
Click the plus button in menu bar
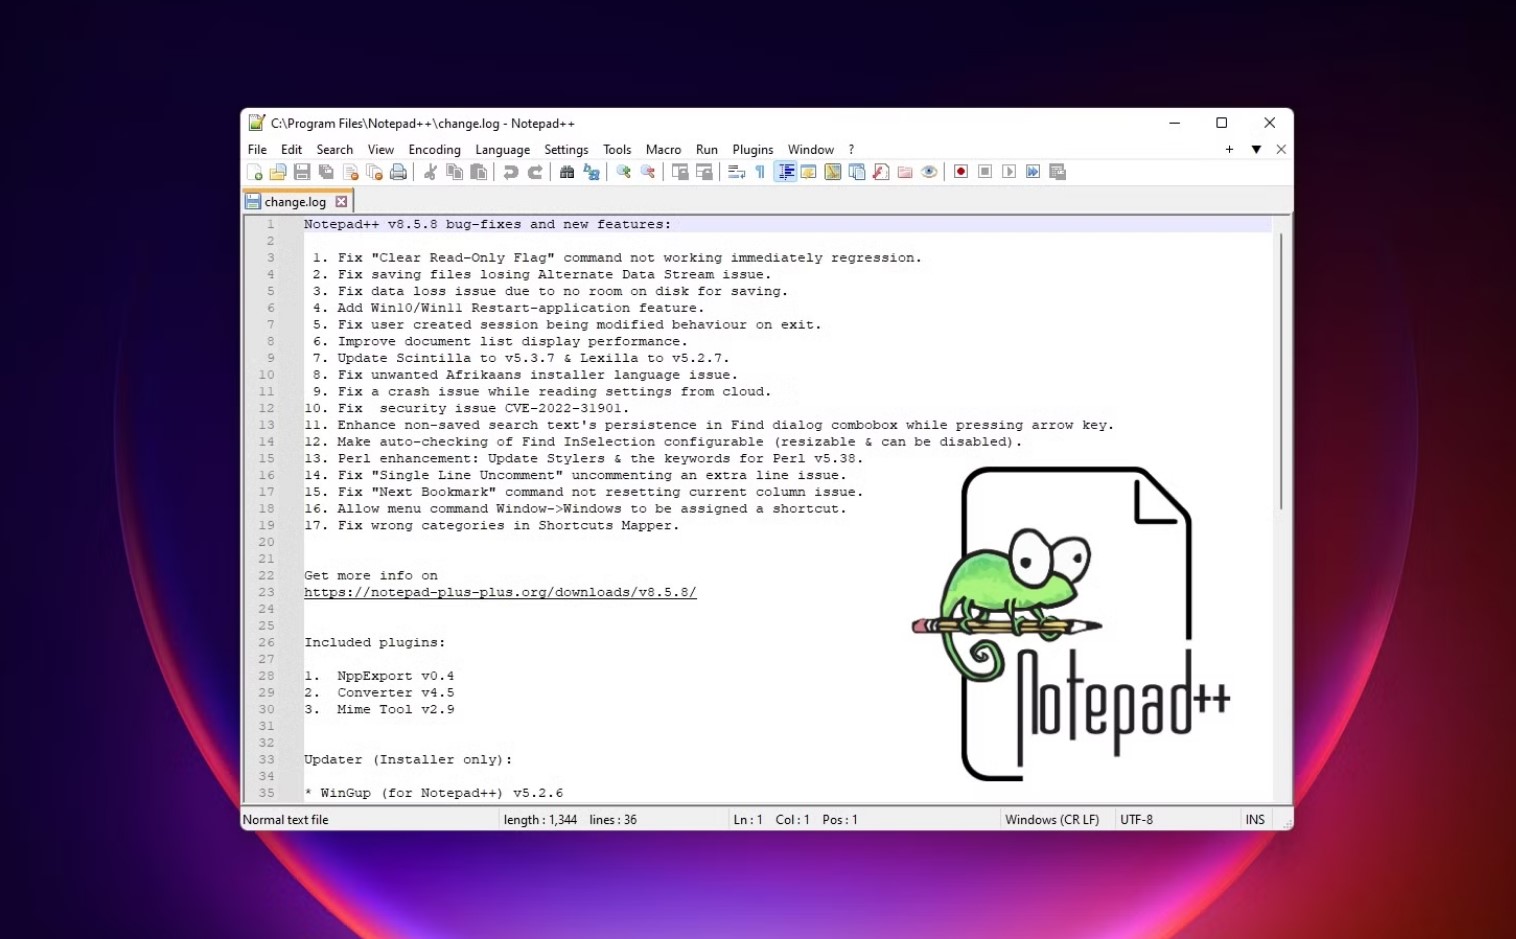pyautogui.click(x=1229, y=150)
